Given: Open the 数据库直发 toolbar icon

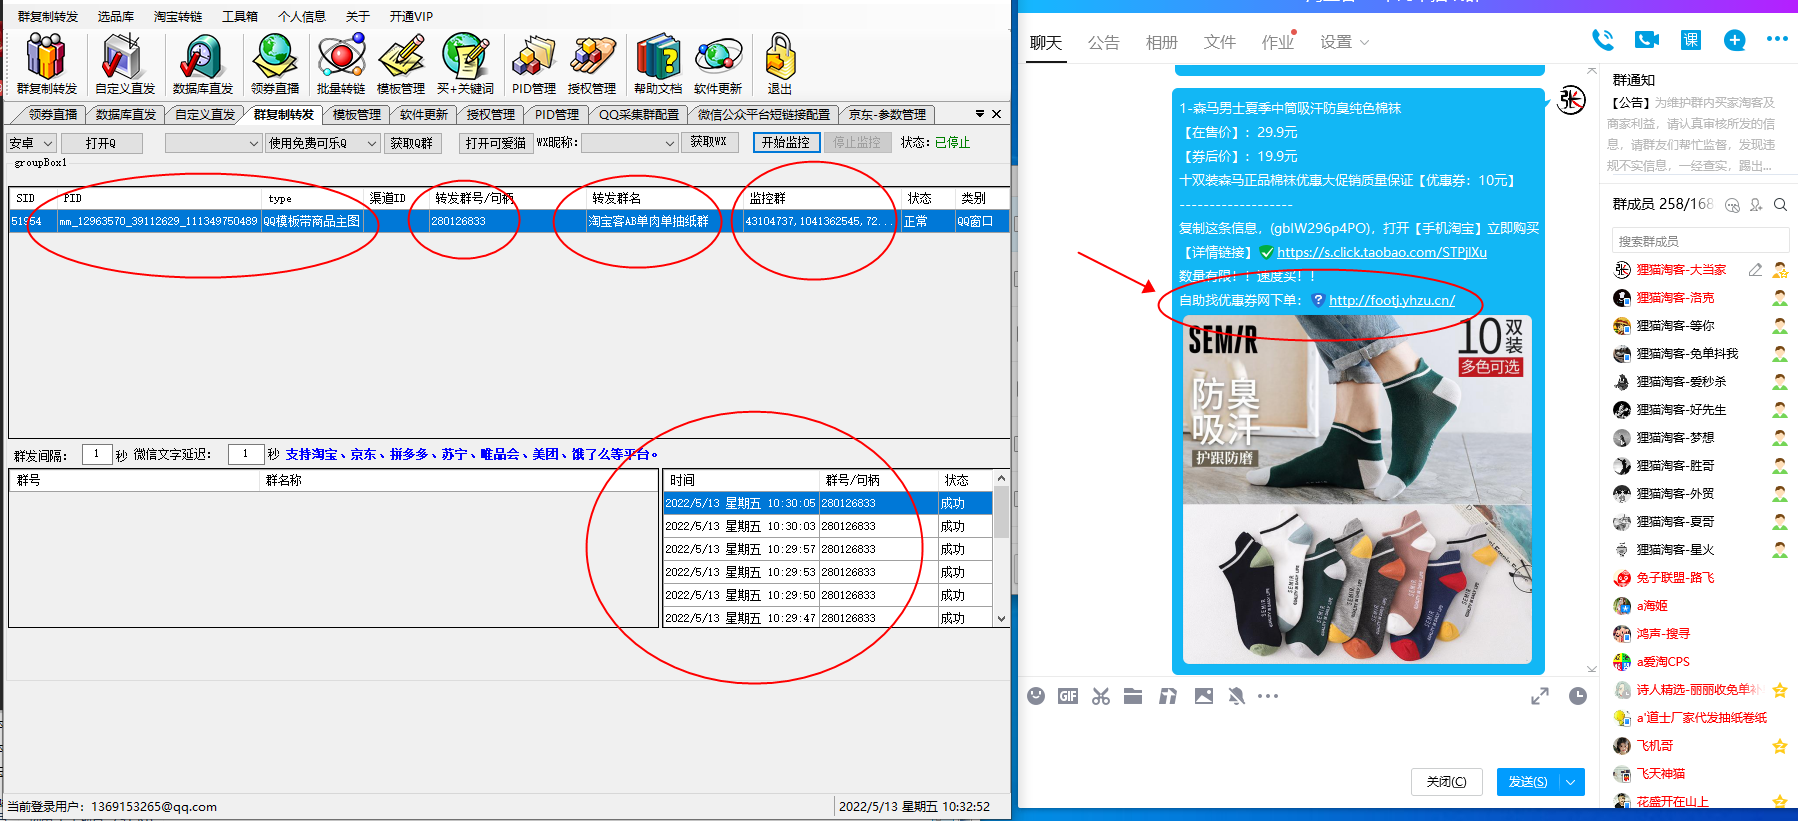Looking at the screenshot, I should [x=202, y=63].
